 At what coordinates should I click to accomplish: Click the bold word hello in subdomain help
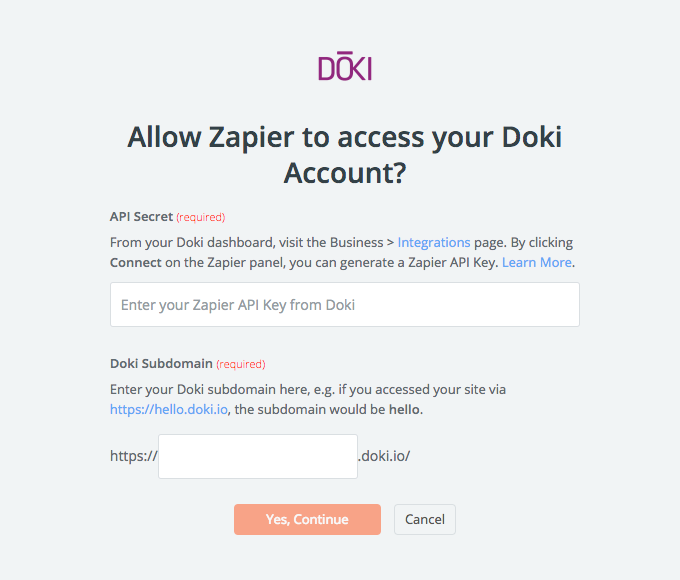tap(404, 409)
